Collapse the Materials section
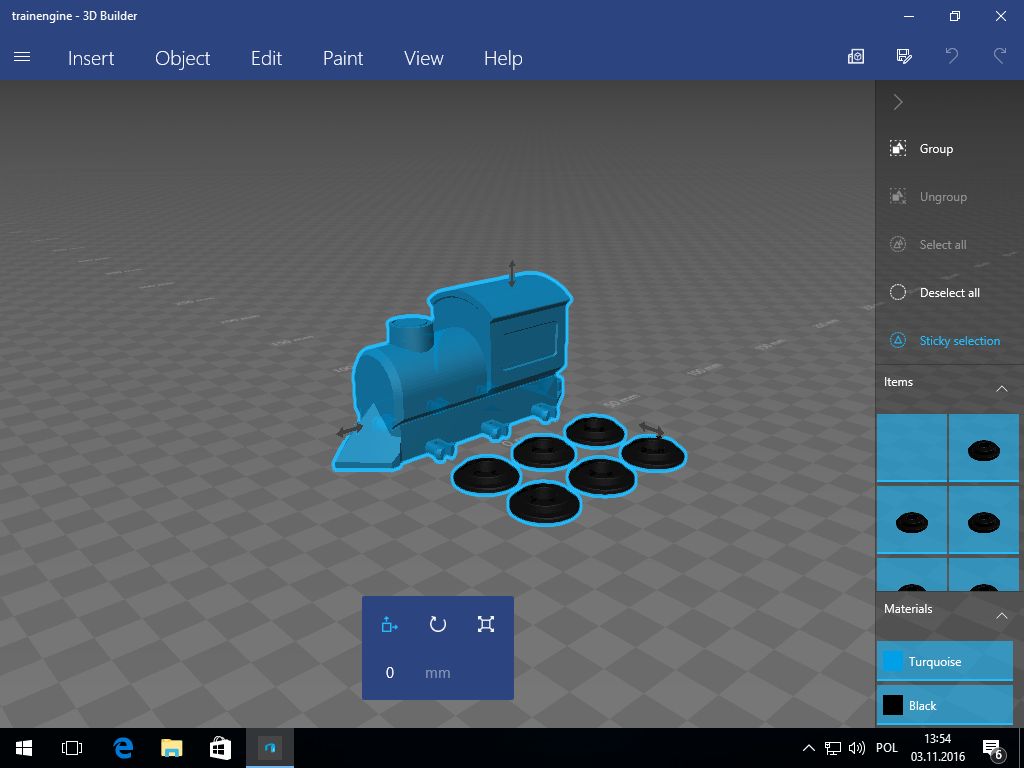The height and width of the screenshot is (768, 1024). pos(1003,615)
